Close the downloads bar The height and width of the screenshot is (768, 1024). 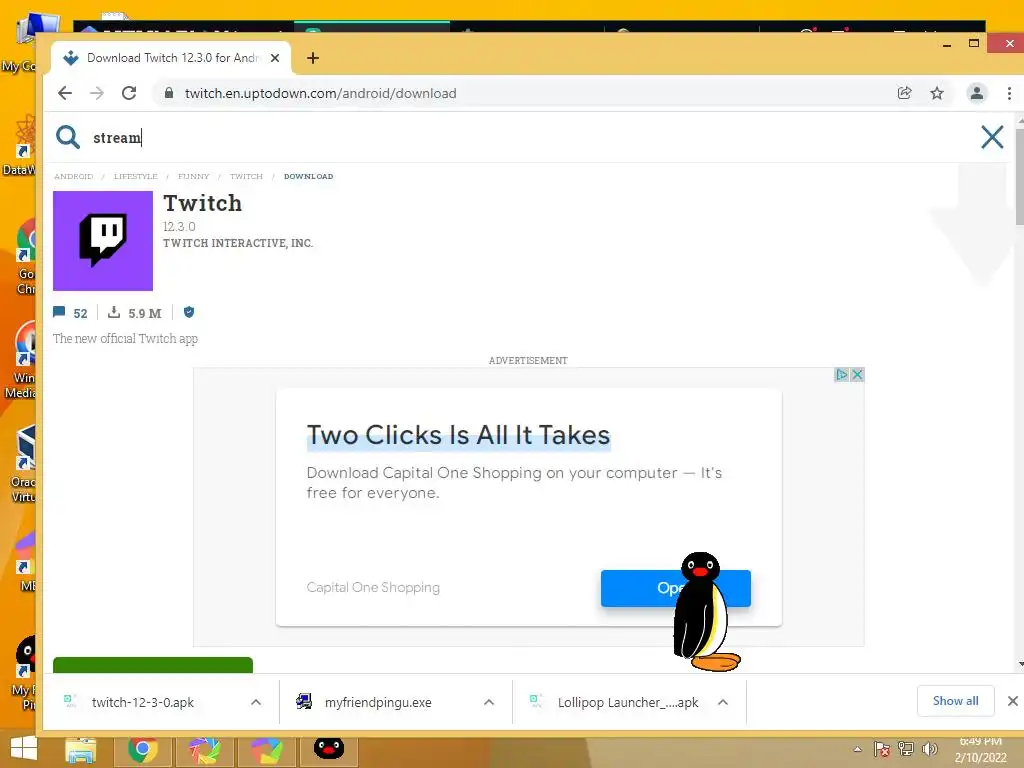(1012, 701)
